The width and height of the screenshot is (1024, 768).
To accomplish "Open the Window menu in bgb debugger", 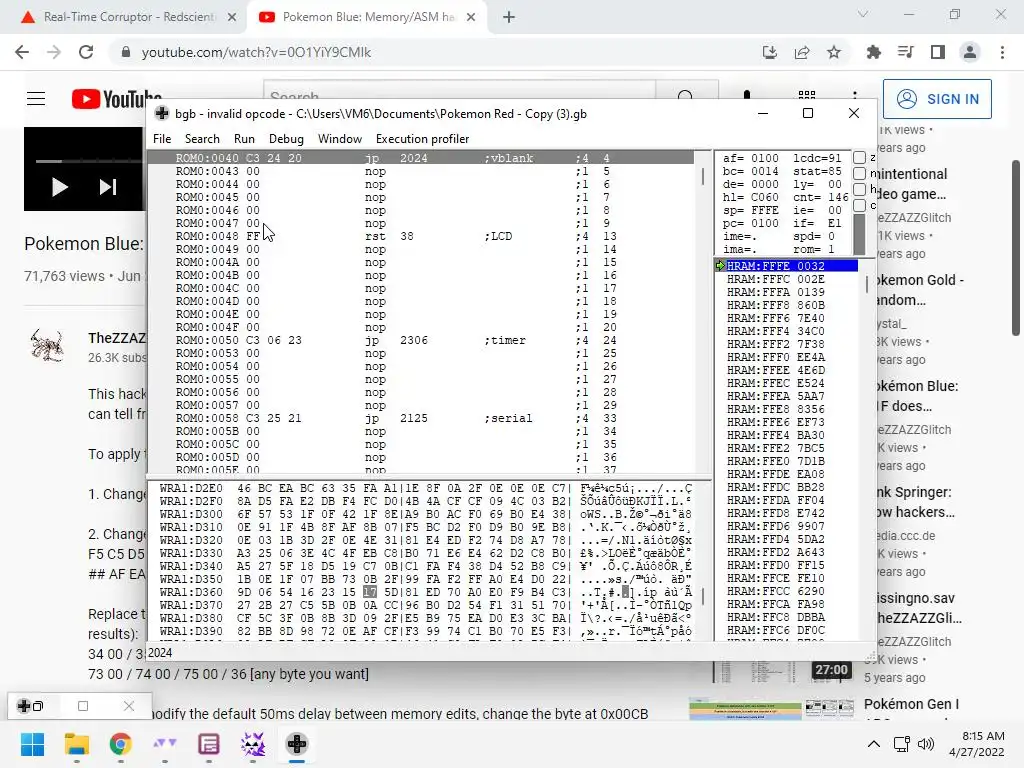I will coord(340,138).
